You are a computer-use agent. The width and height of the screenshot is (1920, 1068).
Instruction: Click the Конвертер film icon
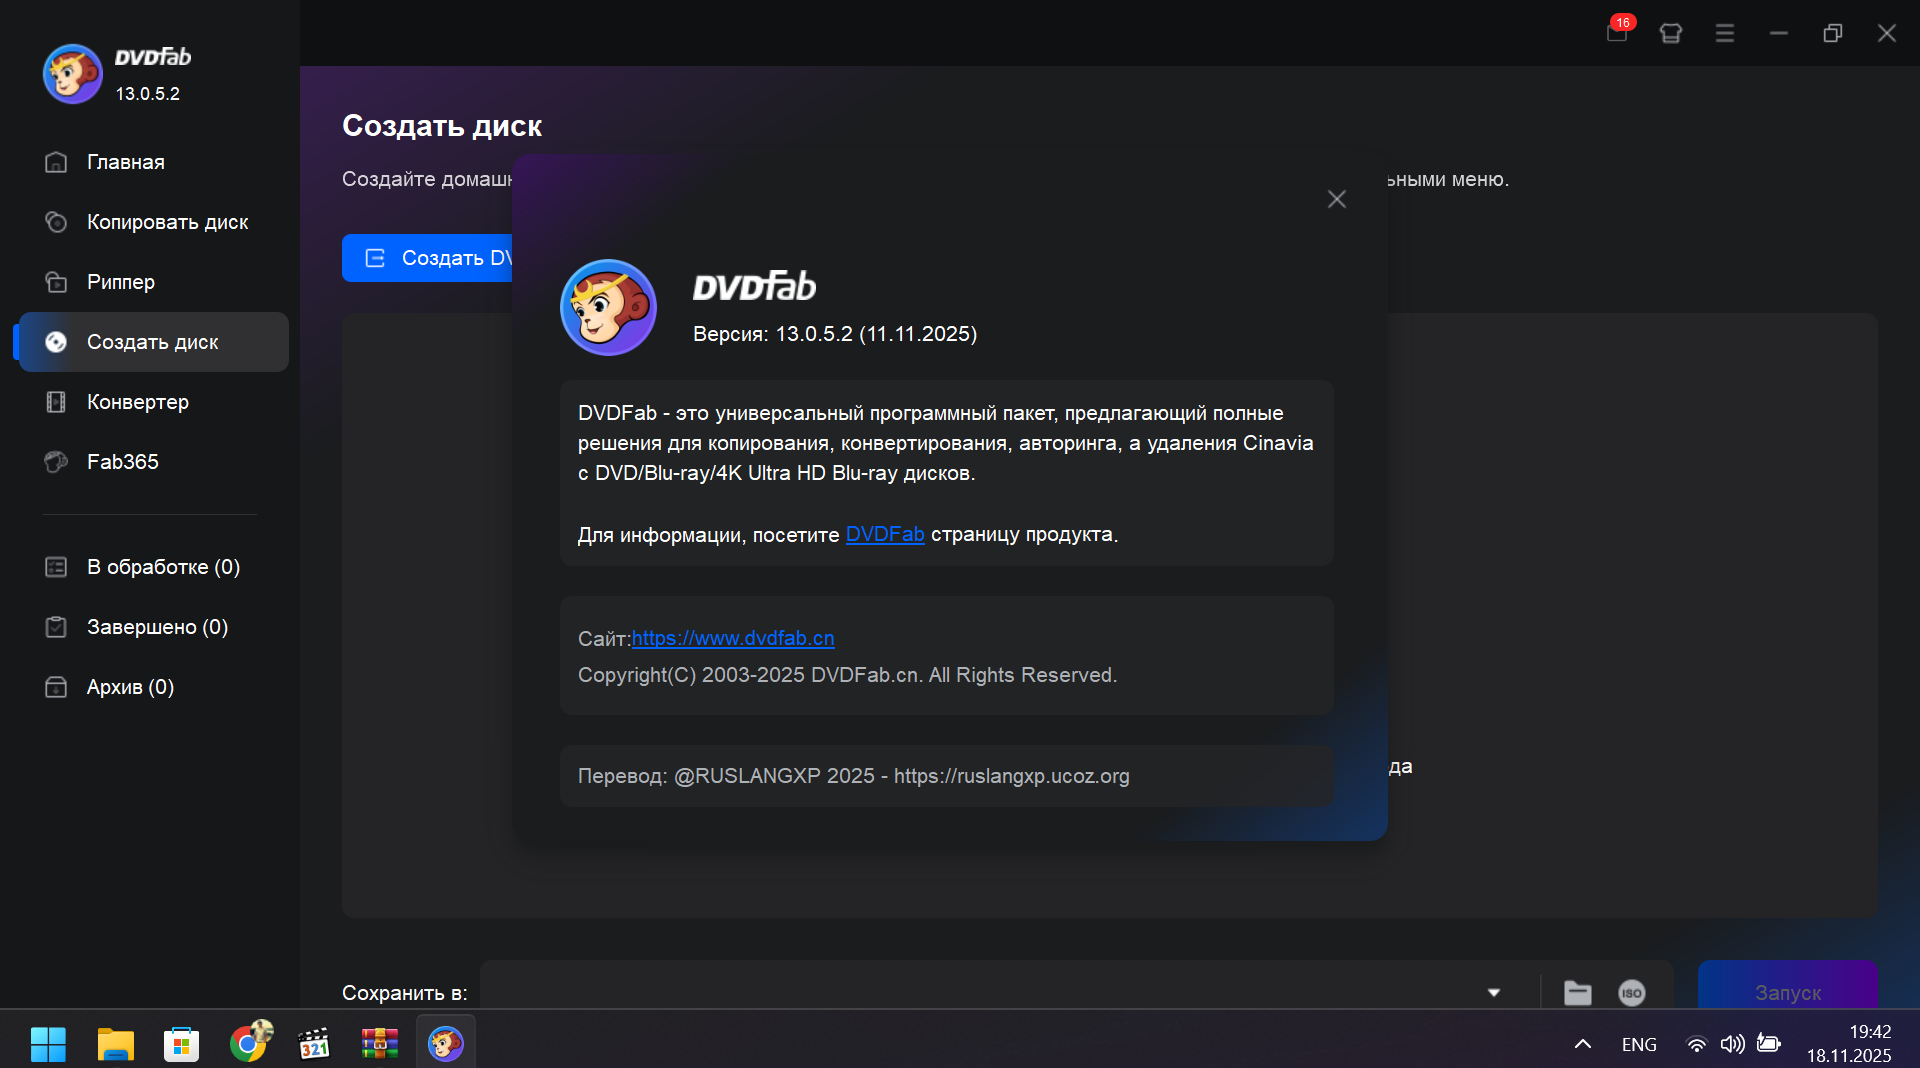pos(56,402)
